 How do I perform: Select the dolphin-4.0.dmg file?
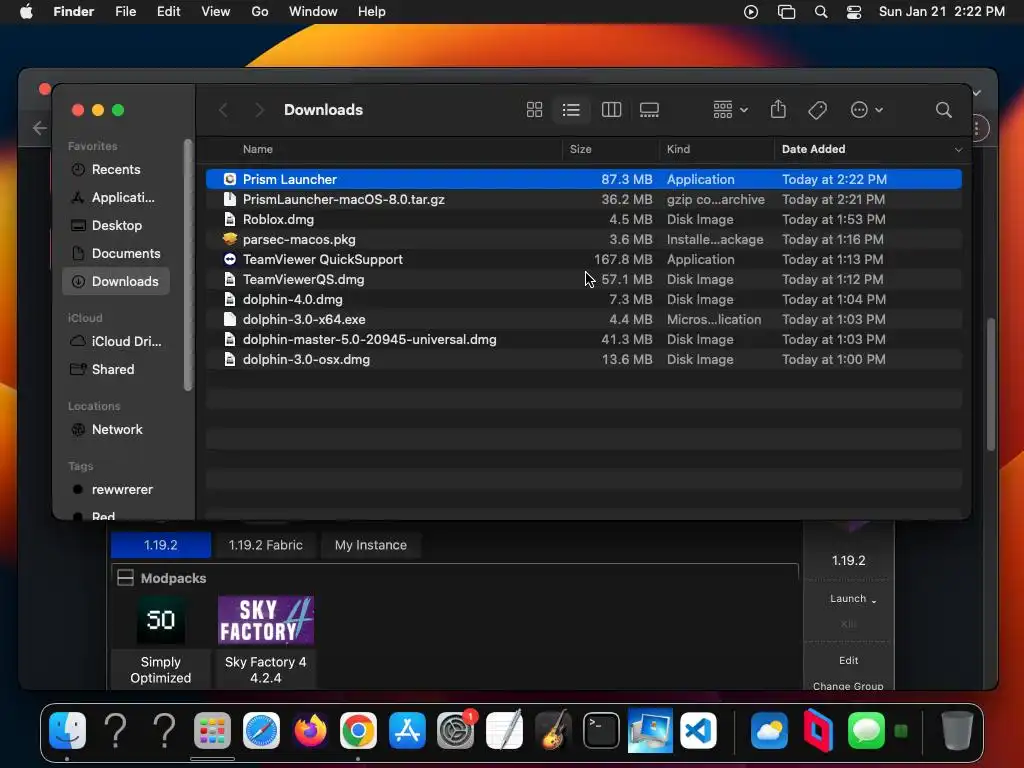[x=584, y=300]
